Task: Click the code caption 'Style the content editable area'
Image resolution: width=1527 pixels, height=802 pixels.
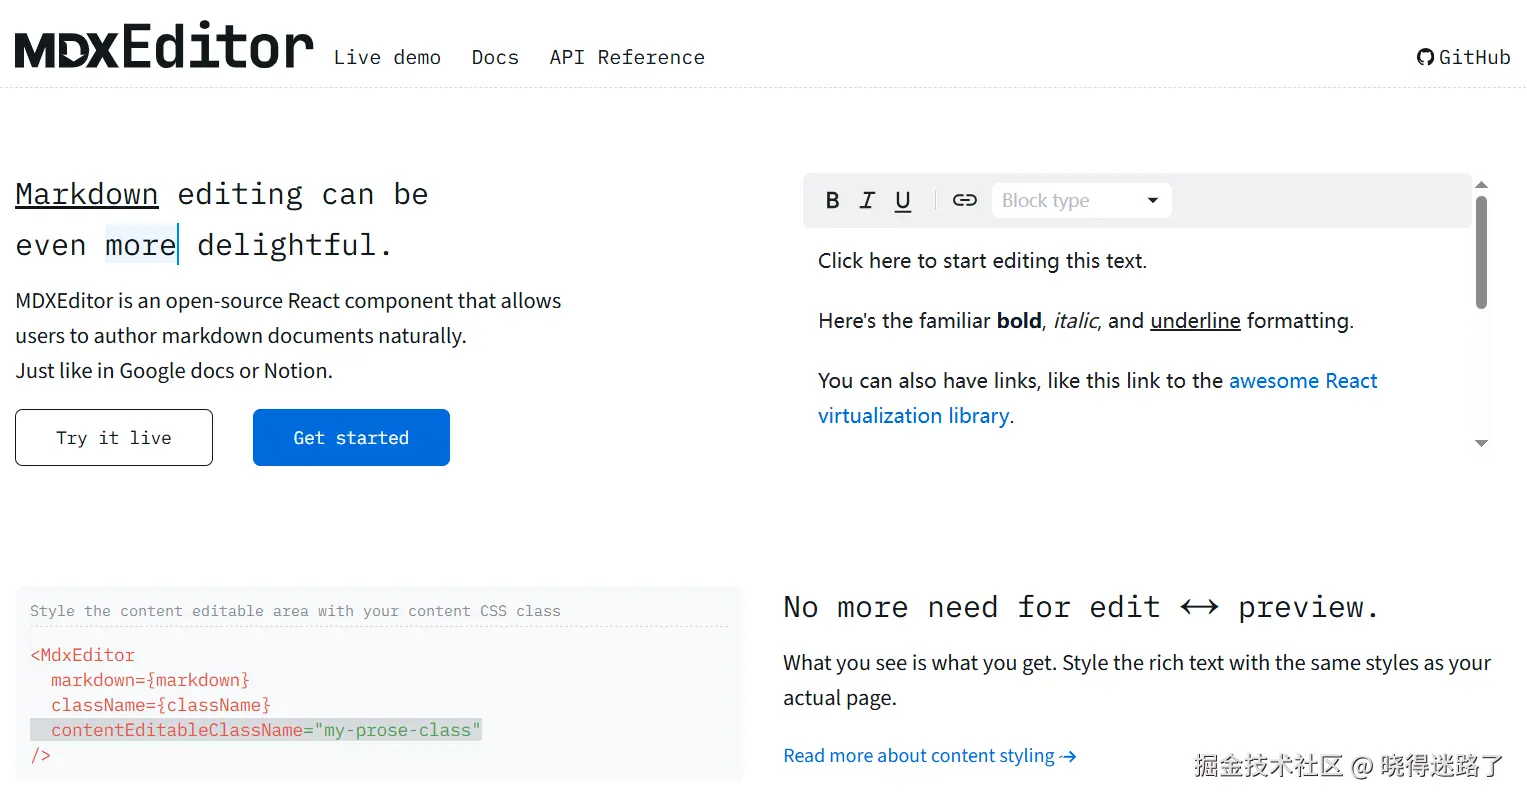Action: (x=295, y=611)
